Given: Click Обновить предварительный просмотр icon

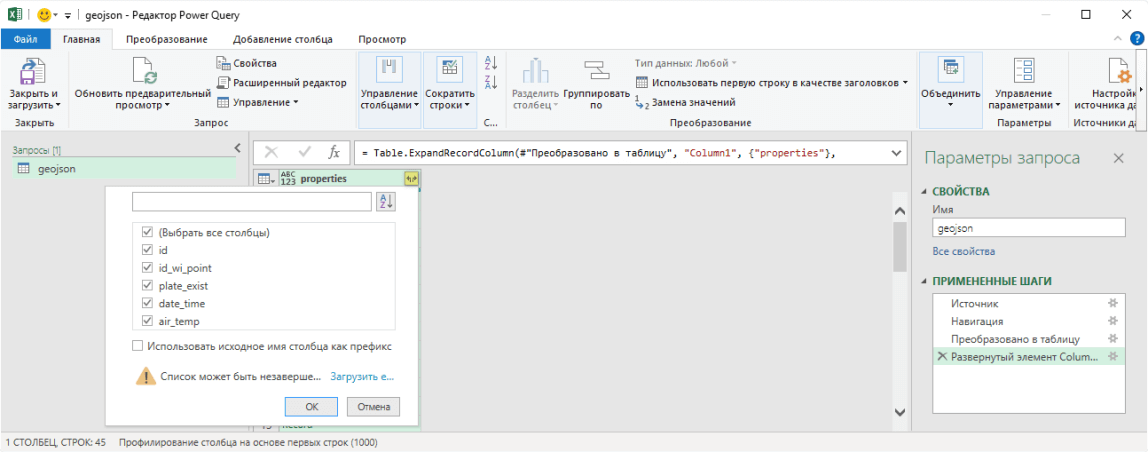Looking at the screenshot, I should (x=143, y=72).
